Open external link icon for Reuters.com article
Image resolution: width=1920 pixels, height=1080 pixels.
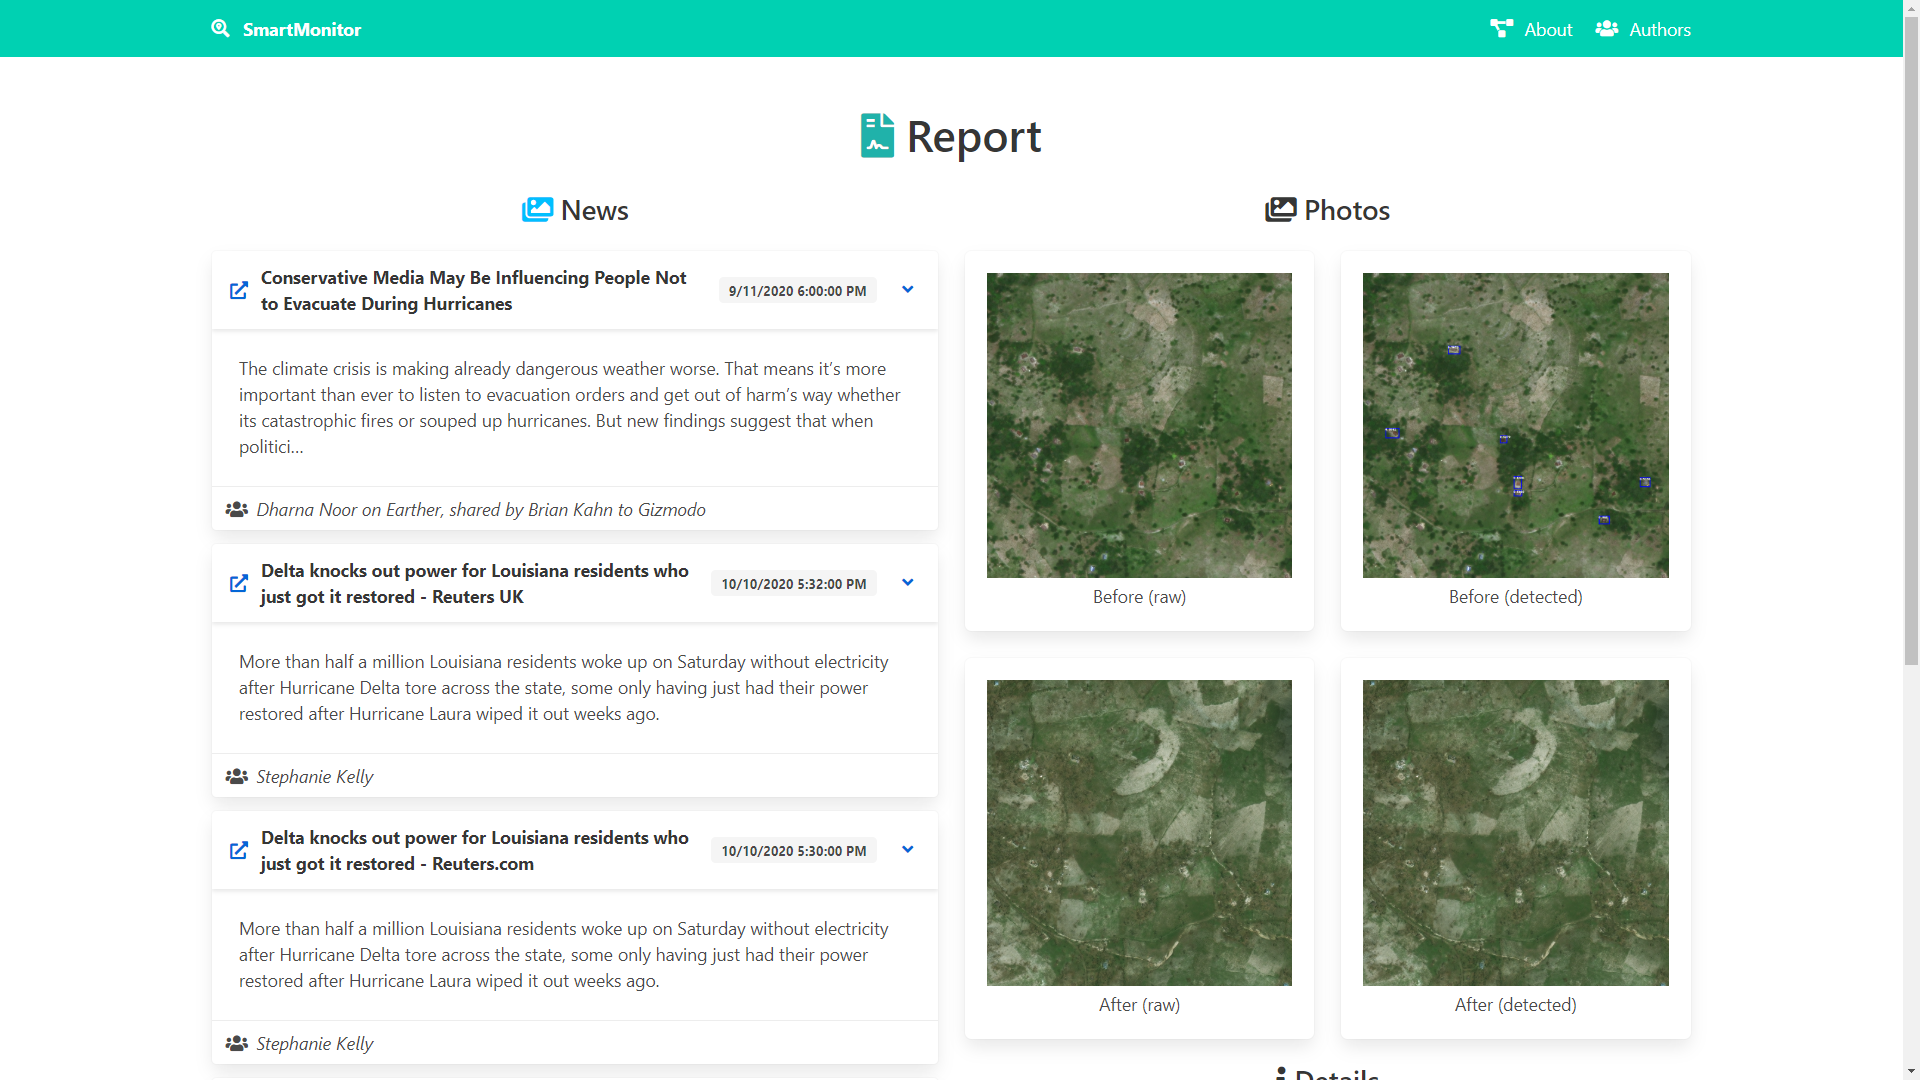pyautogui.click(x=238, y=850)
